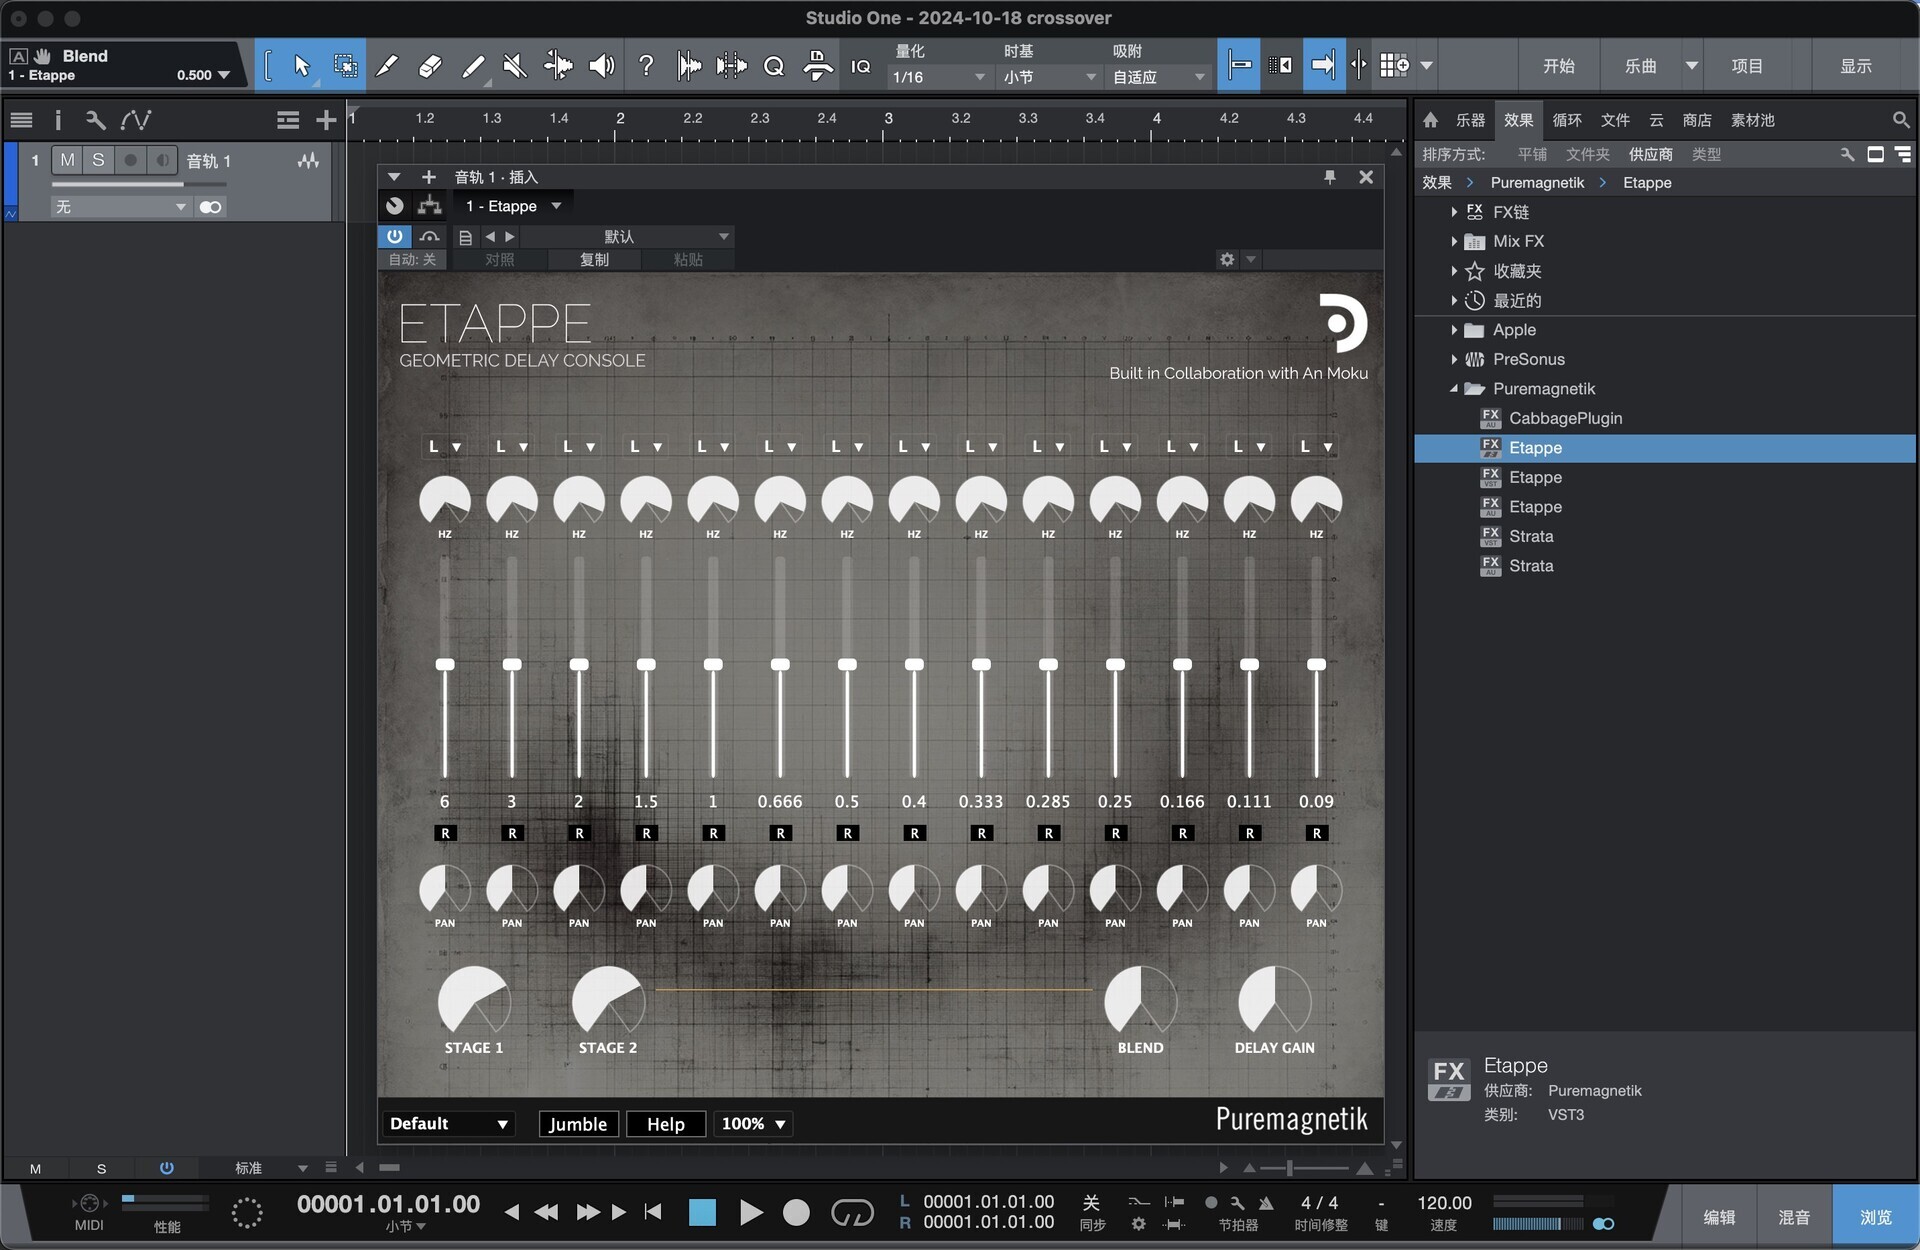Click the Jumble button
This screenshot has width=1920, height=1250.
pos(578,1124)
